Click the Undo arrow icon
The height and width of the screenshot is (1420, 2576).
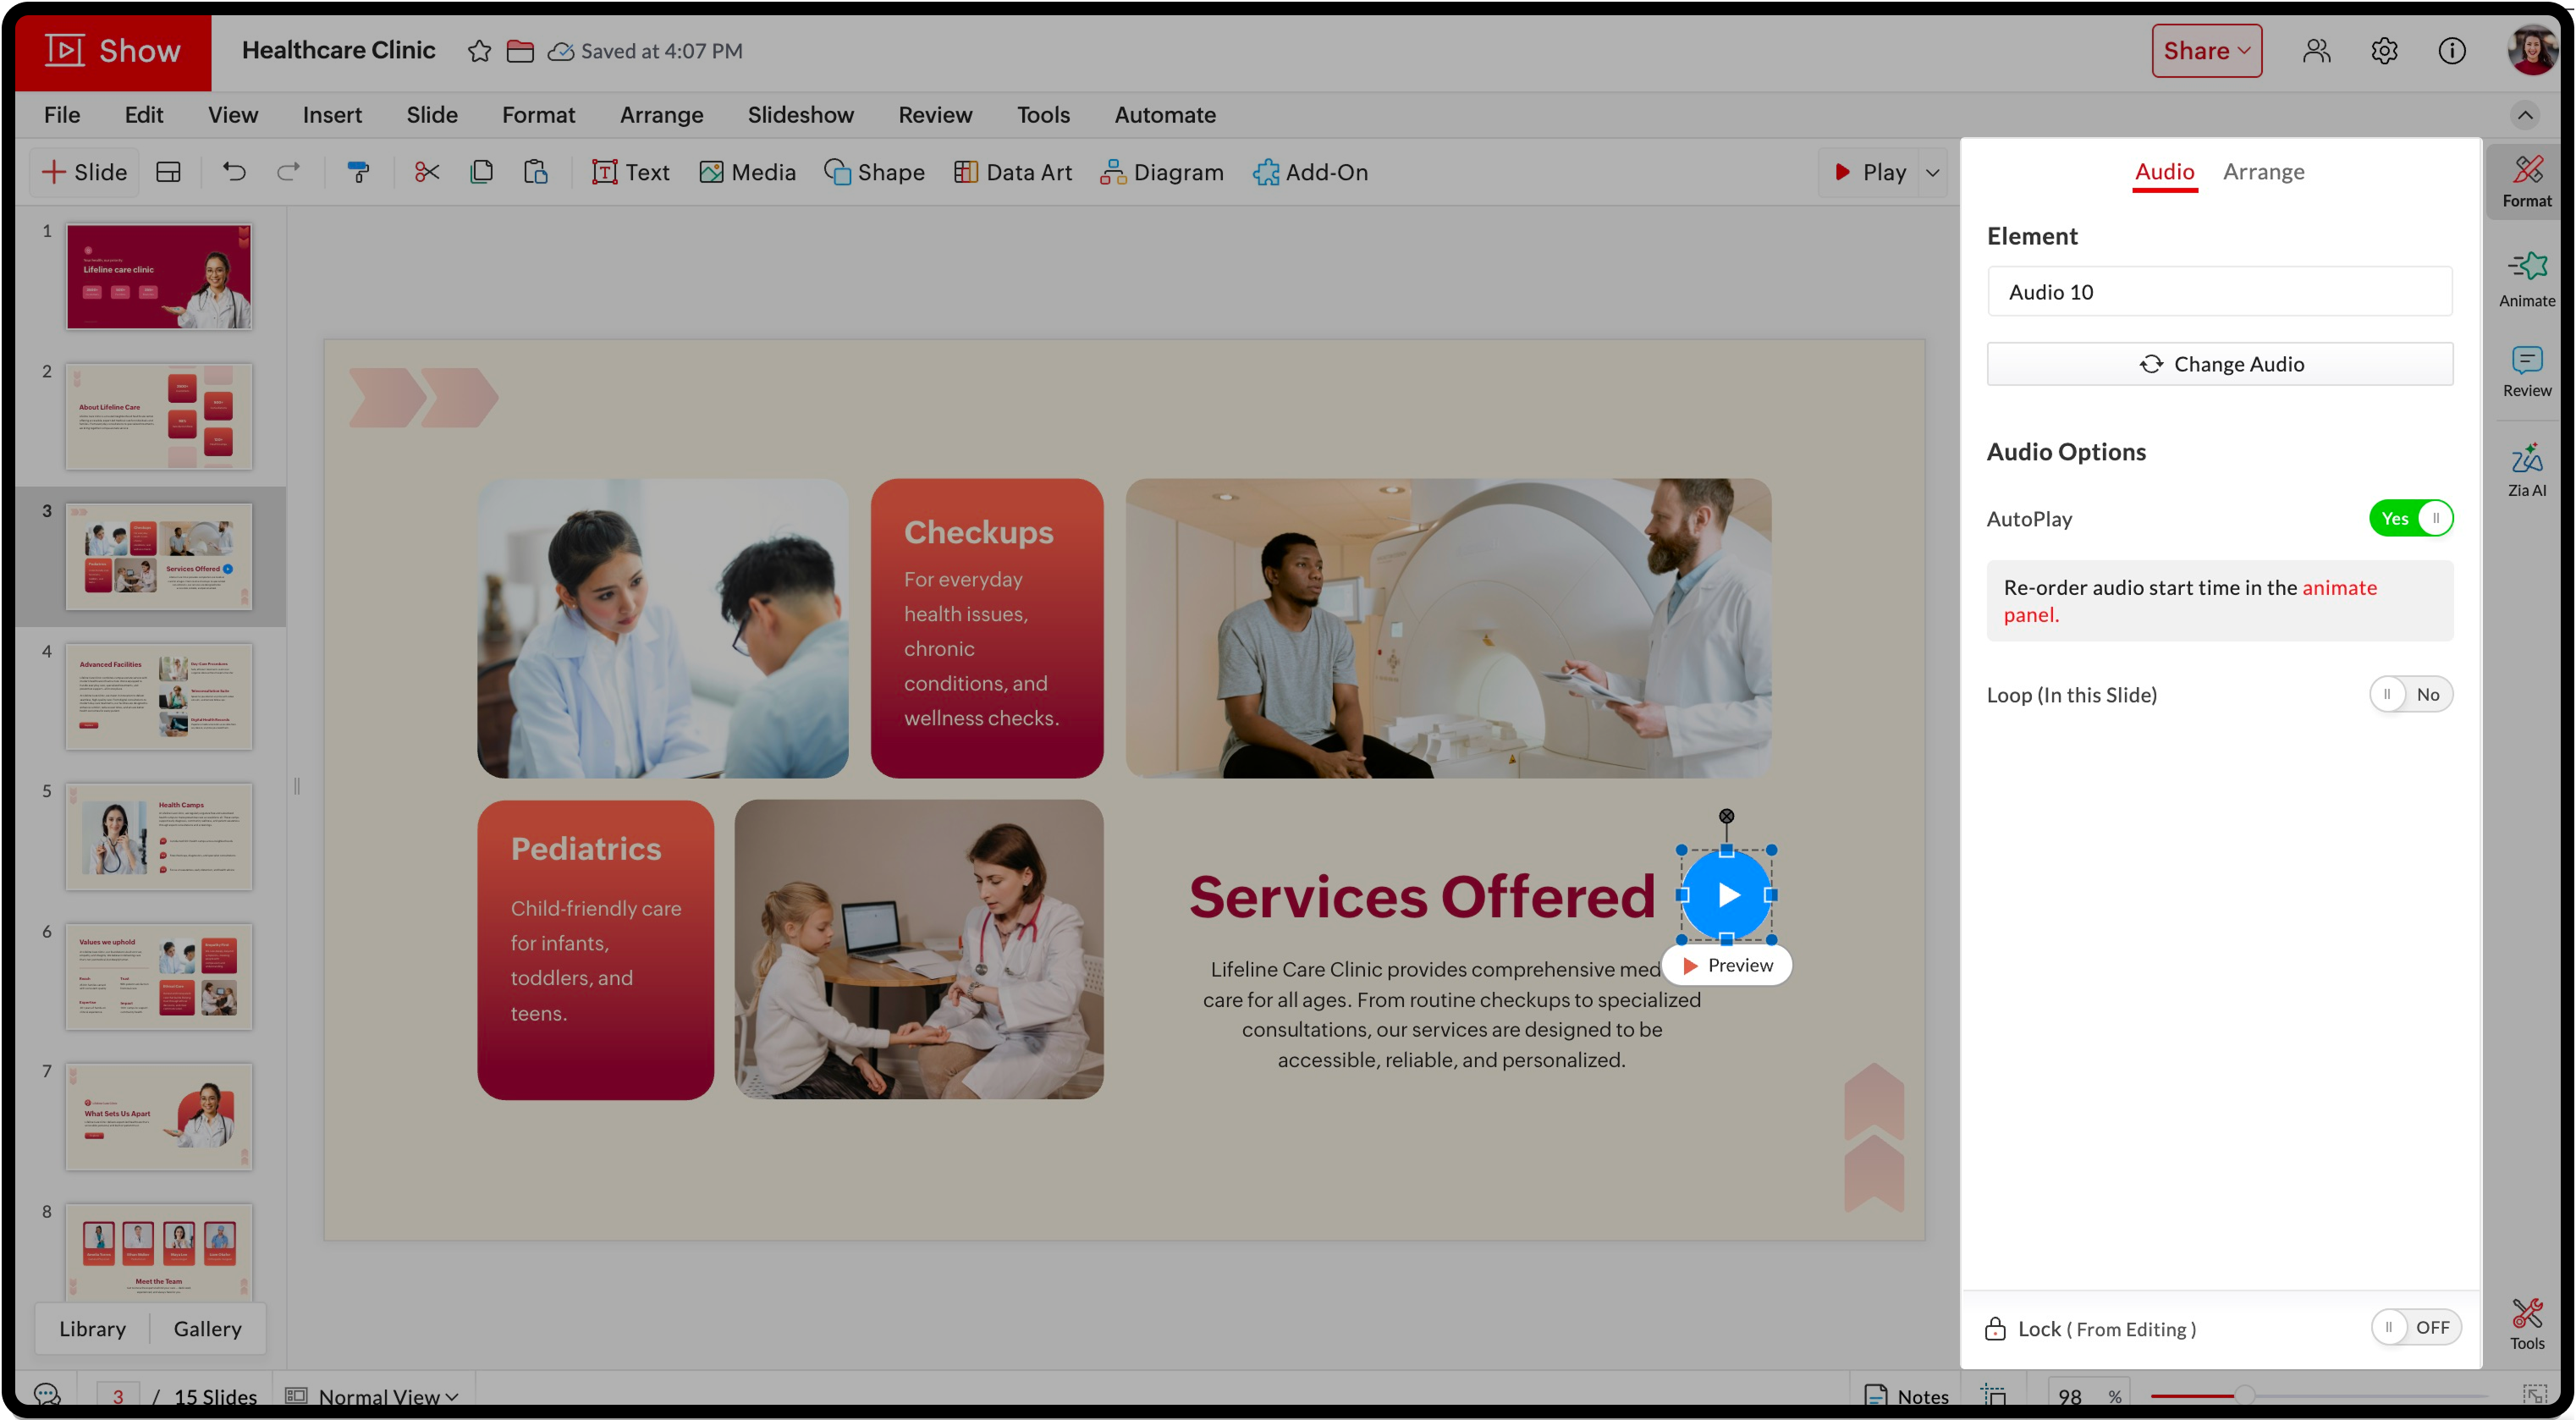(x=234, y=172)
